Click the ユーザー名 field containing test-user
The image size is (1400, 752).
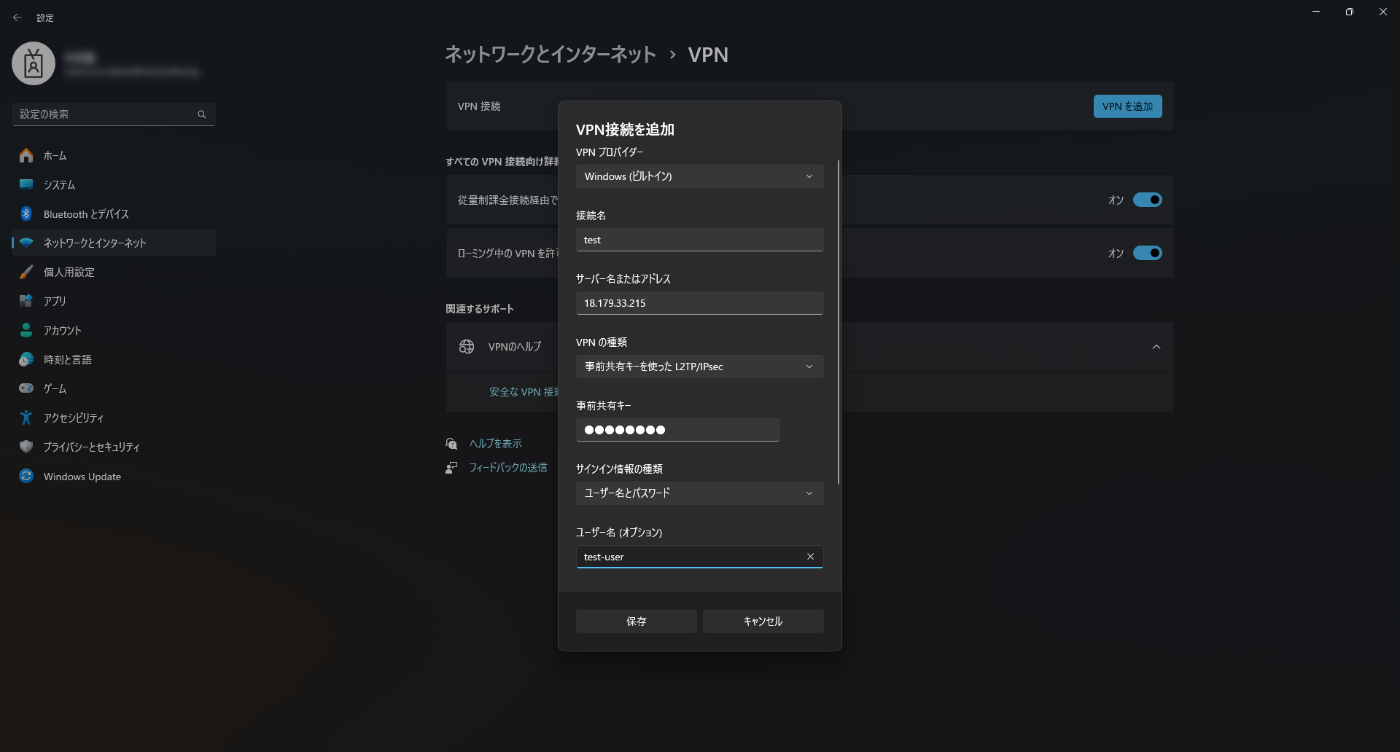click(x=700, y=557)
